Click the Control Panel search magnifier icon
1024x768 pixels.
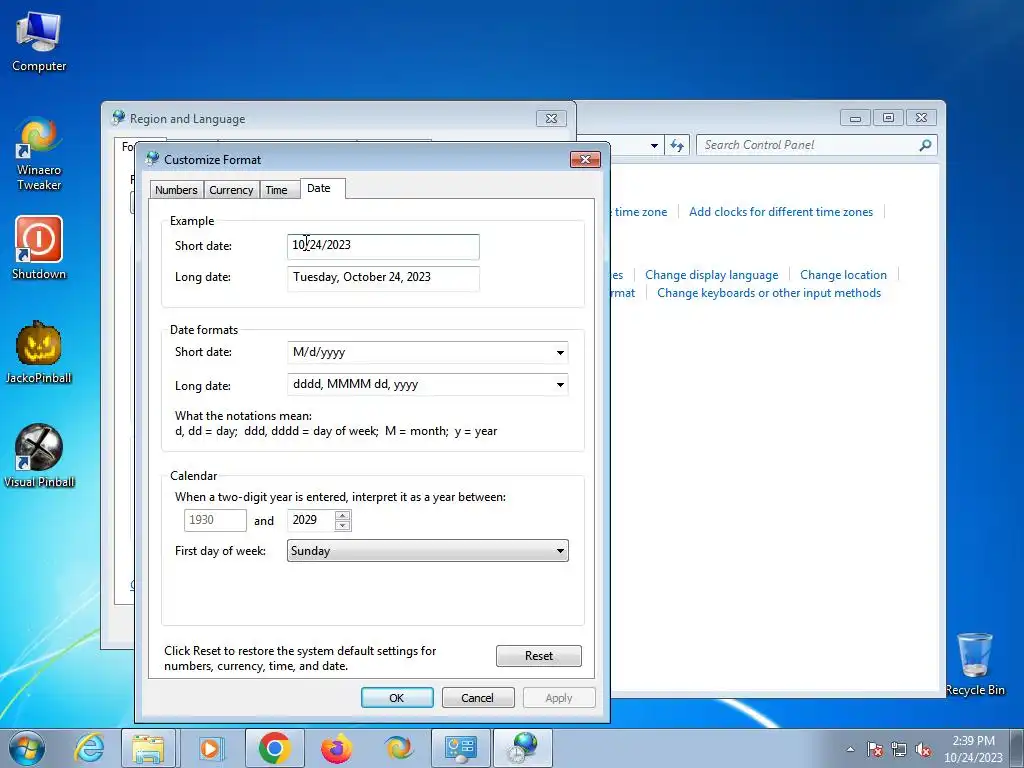tap(925, 145)
